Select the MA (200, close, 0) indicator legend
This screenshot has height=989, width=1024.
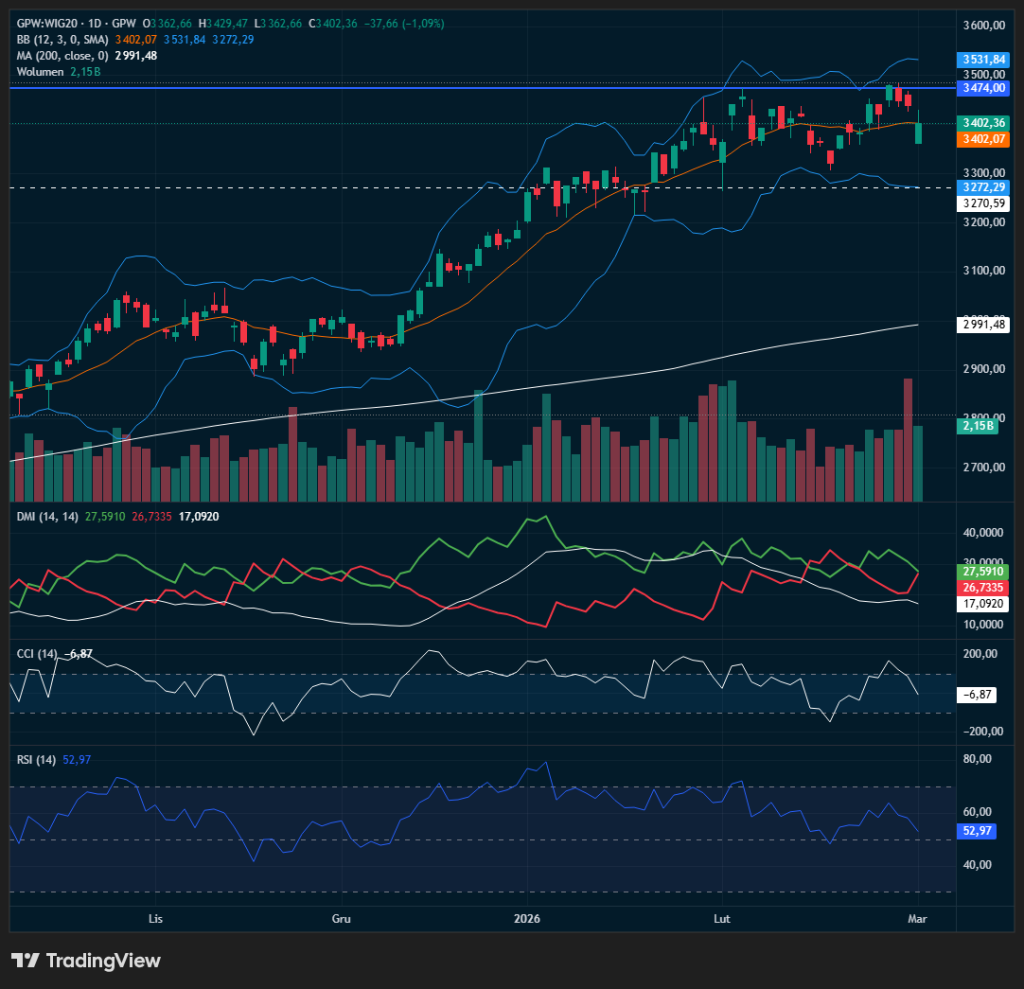61,56
